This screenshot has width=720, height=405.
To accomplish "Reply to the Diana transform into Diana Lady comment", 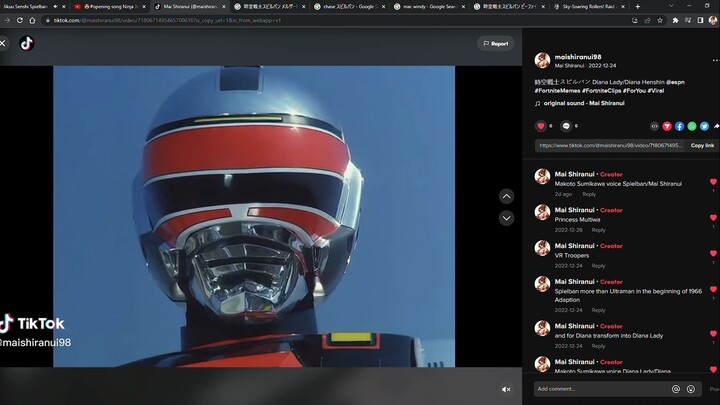I will tap(598, 346).
